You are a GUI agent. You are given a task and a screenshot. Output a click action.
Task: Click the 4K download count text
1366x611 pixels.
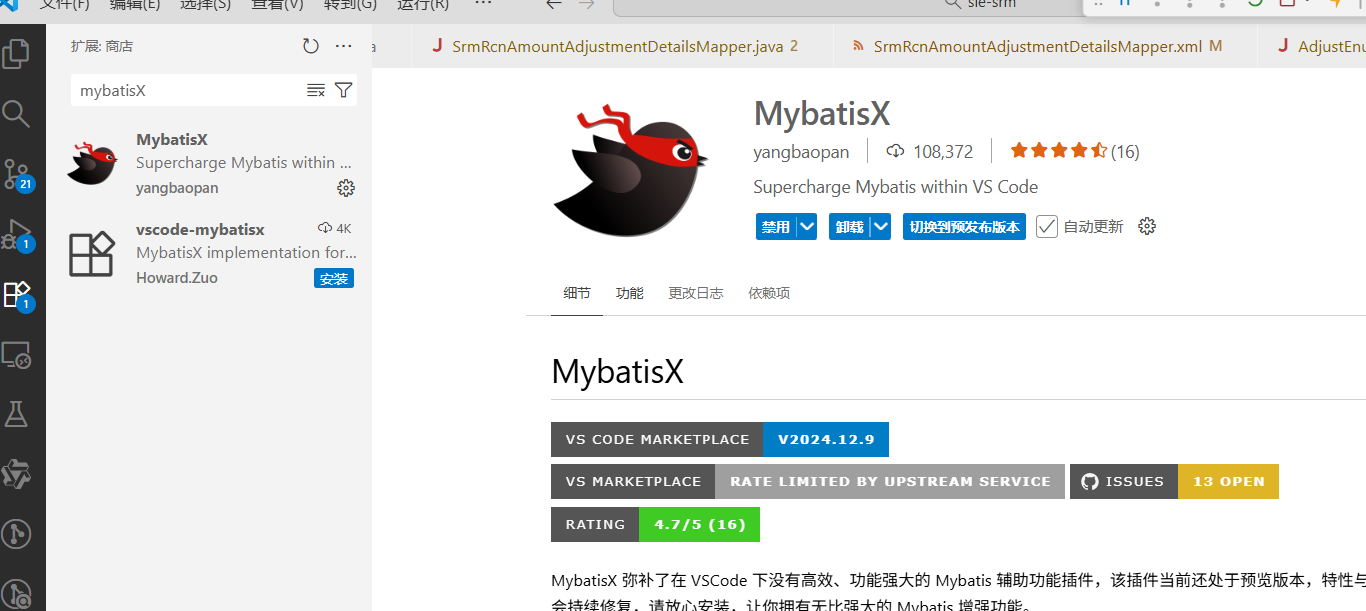coord(343,228)
